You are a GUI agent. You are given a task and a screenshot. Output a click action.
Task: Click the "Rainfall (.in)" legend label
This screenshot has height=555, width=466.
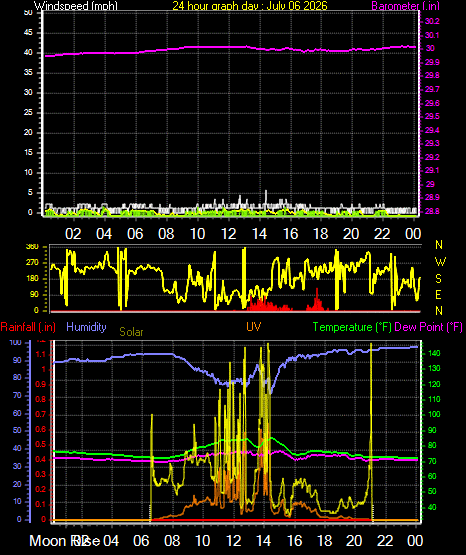[28, 327]
